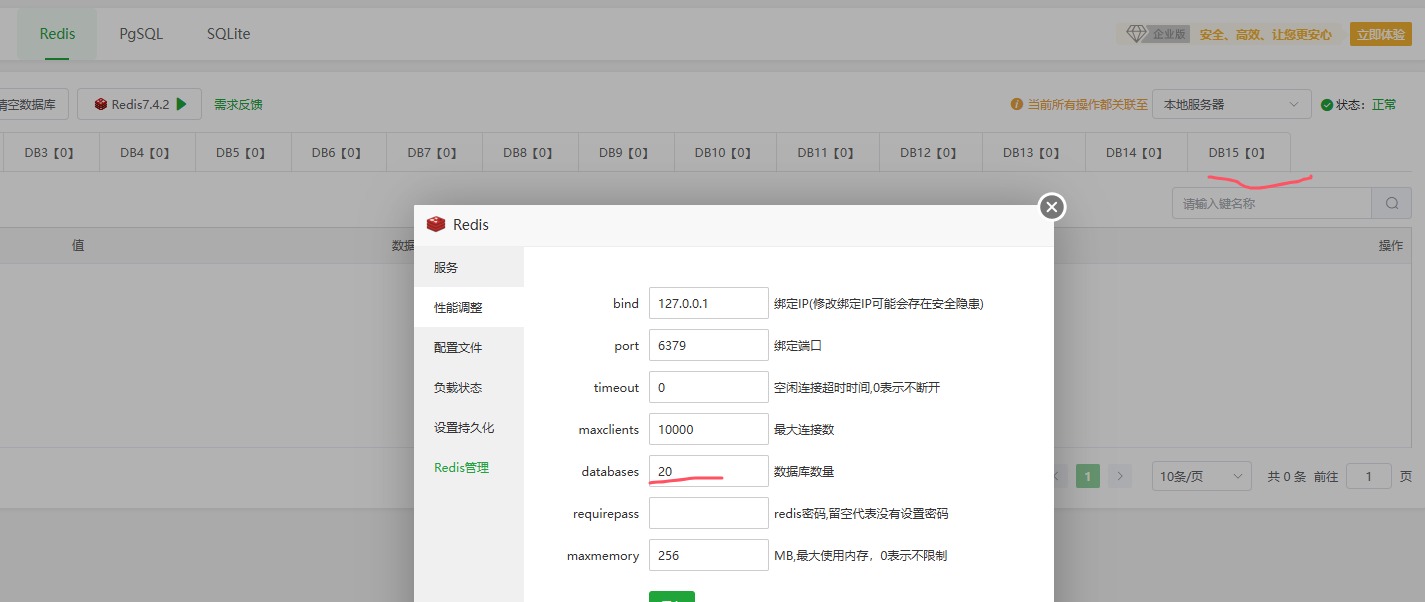Open the 配置文件 section

pyautogui.click(x=469, y=347)
